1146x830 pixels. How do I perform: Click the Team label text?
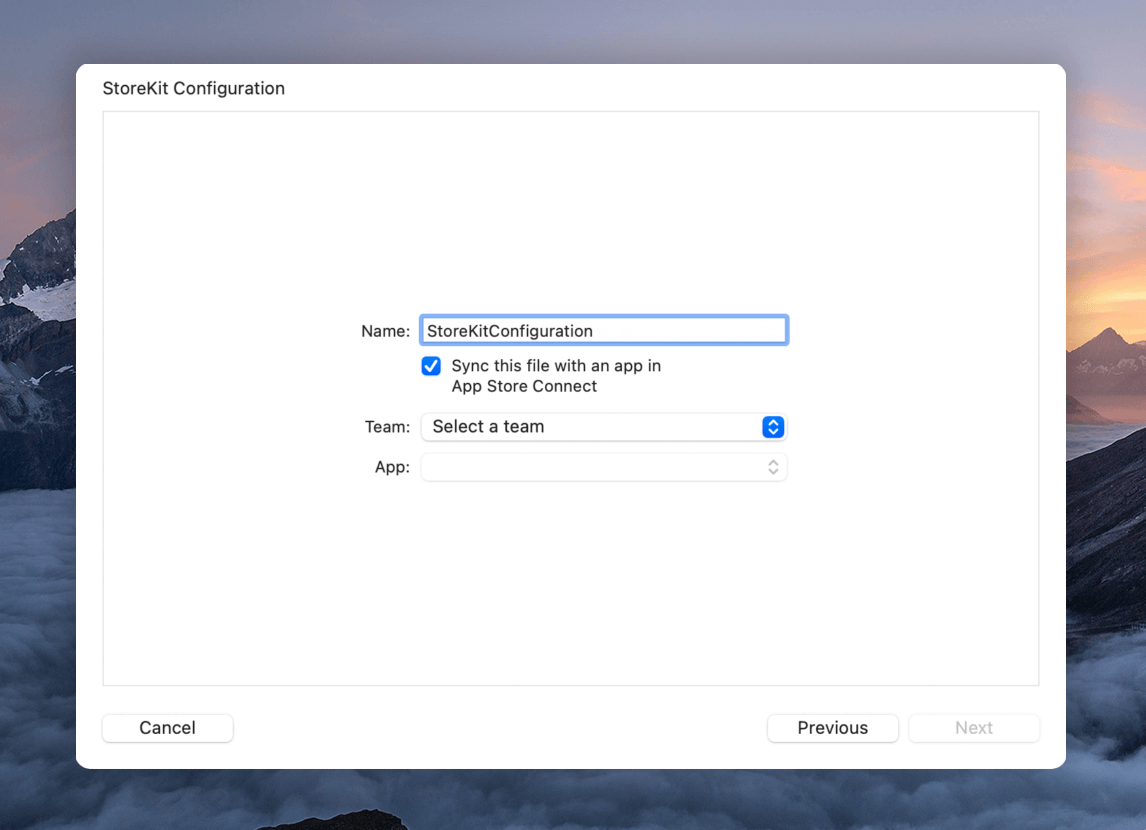pyautogui.click(x=386, y=426)
